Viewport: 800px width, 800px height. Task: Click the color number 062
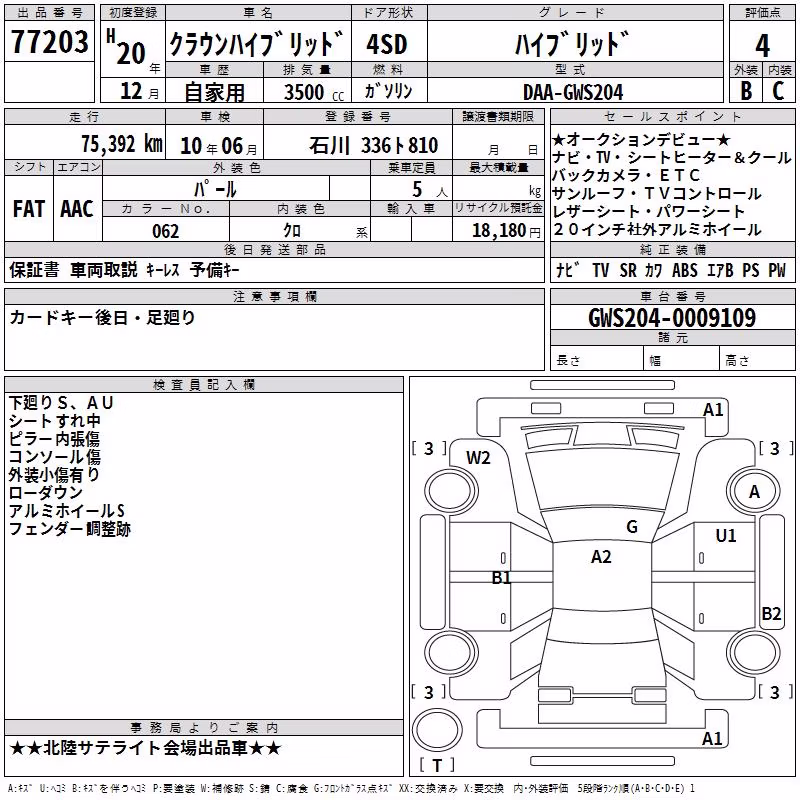click(x=166, y=231)
